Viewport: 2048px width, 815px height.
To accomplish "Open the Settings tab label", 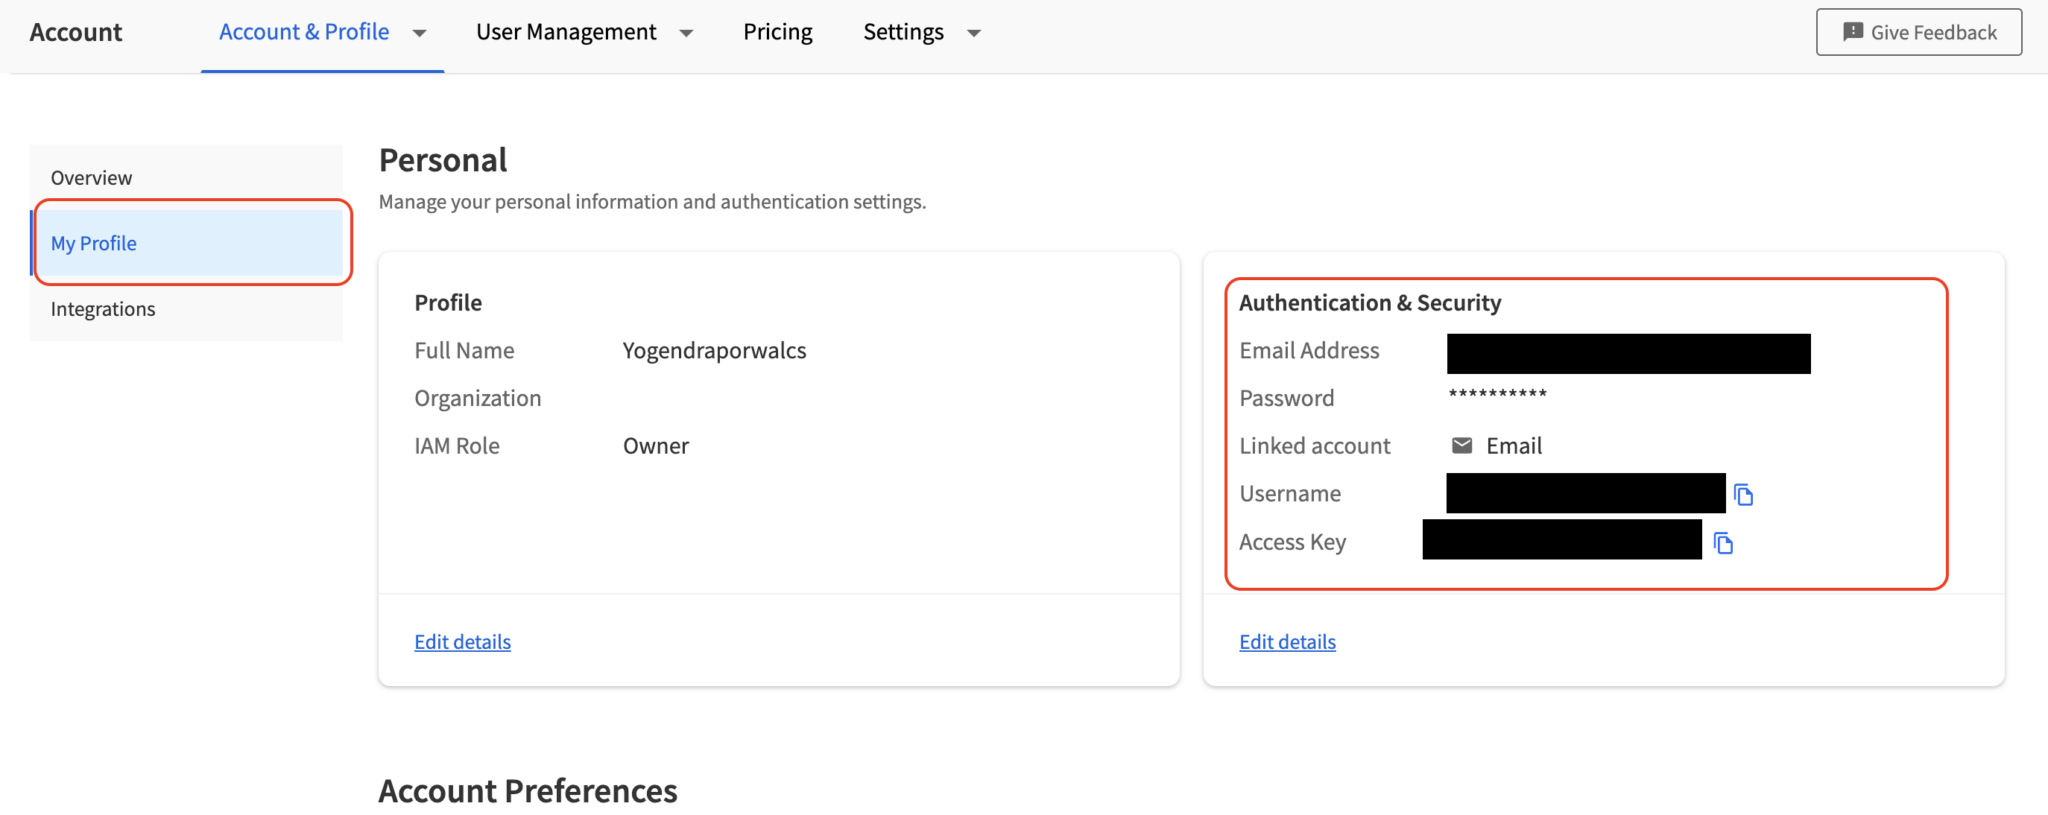I will pos(903,32).
